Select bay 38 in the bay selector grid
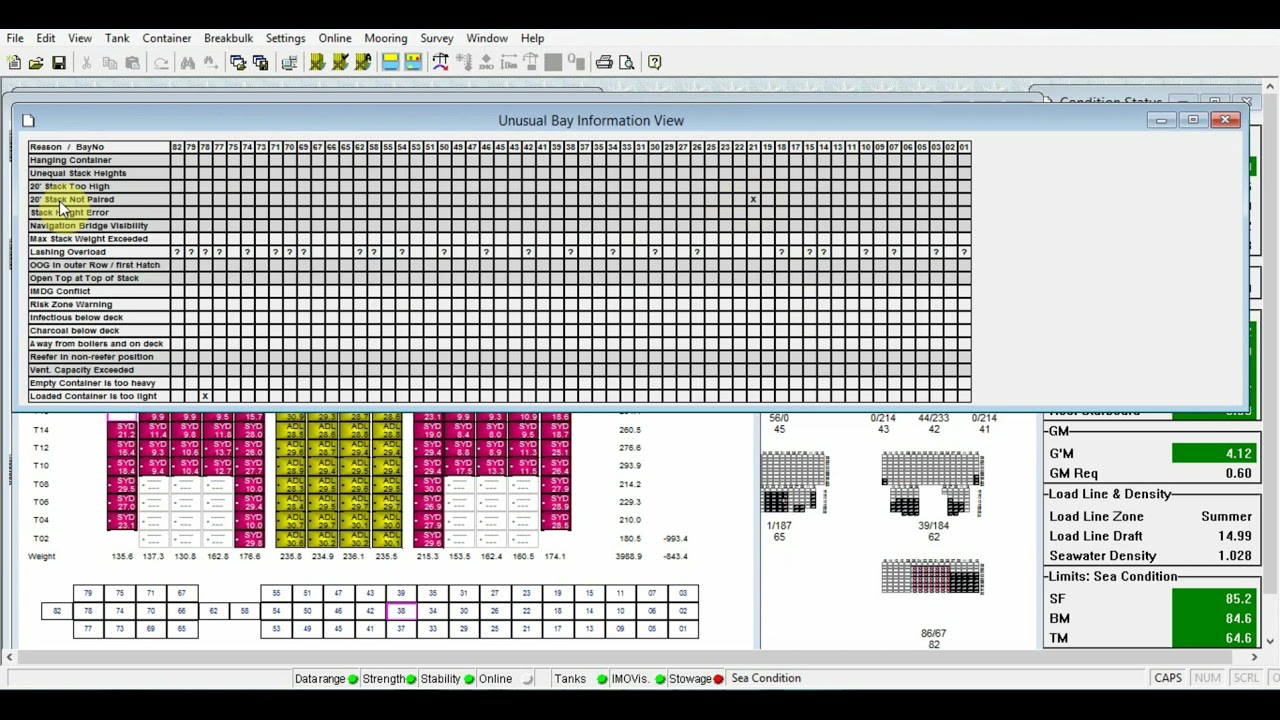1280x720 pixels. tap(401, 611)
